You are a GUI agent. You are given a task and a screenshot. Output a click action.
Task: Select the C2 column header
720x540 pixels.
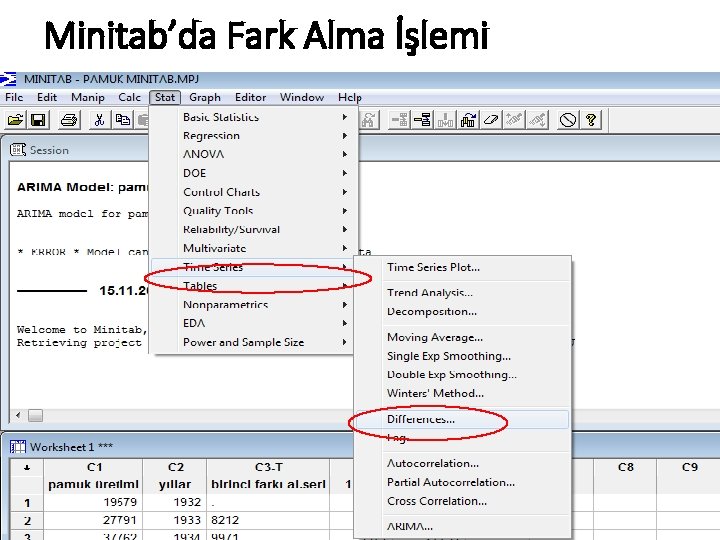pos(175,467)
